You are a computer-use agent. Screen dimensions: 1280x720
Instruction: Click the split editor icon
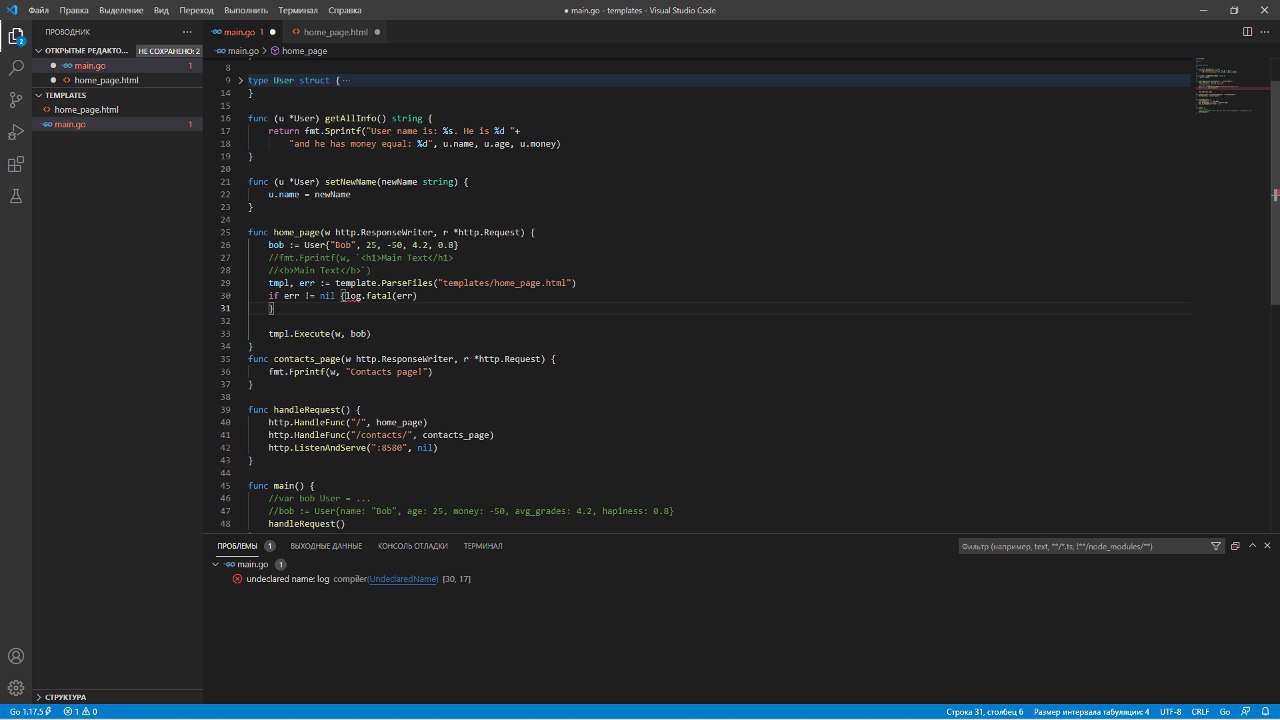1247,32
